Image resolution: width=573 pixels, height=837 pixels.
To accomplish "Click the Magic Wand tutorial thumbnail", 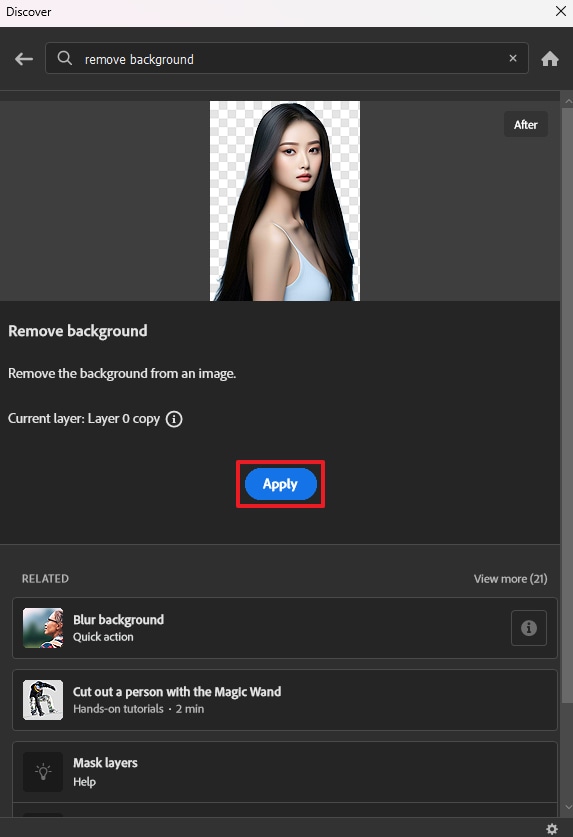I will point(43,700).
